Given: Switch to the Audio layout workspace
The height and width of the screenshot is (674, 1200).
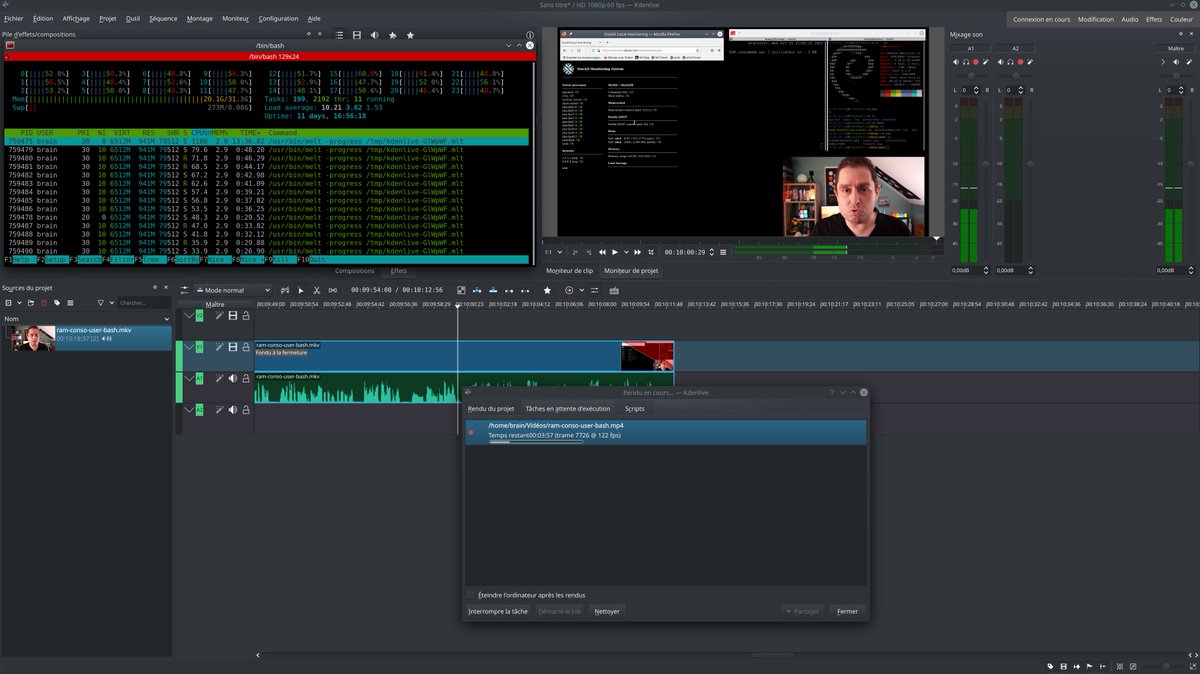Looking at the screenshot, I should pyautogui.click(x=1129, y=19).
